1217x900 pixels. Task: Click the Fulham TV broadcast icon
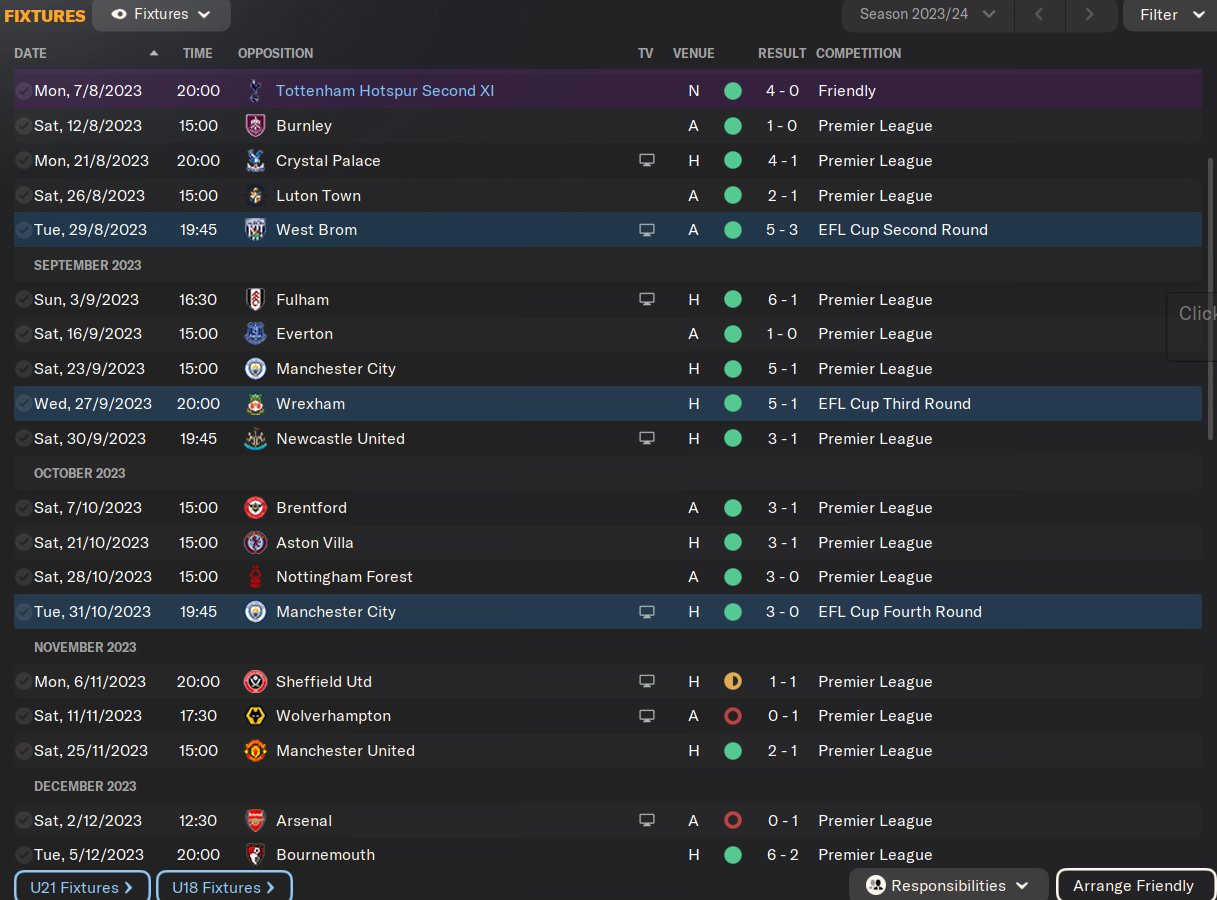[647, 300]
